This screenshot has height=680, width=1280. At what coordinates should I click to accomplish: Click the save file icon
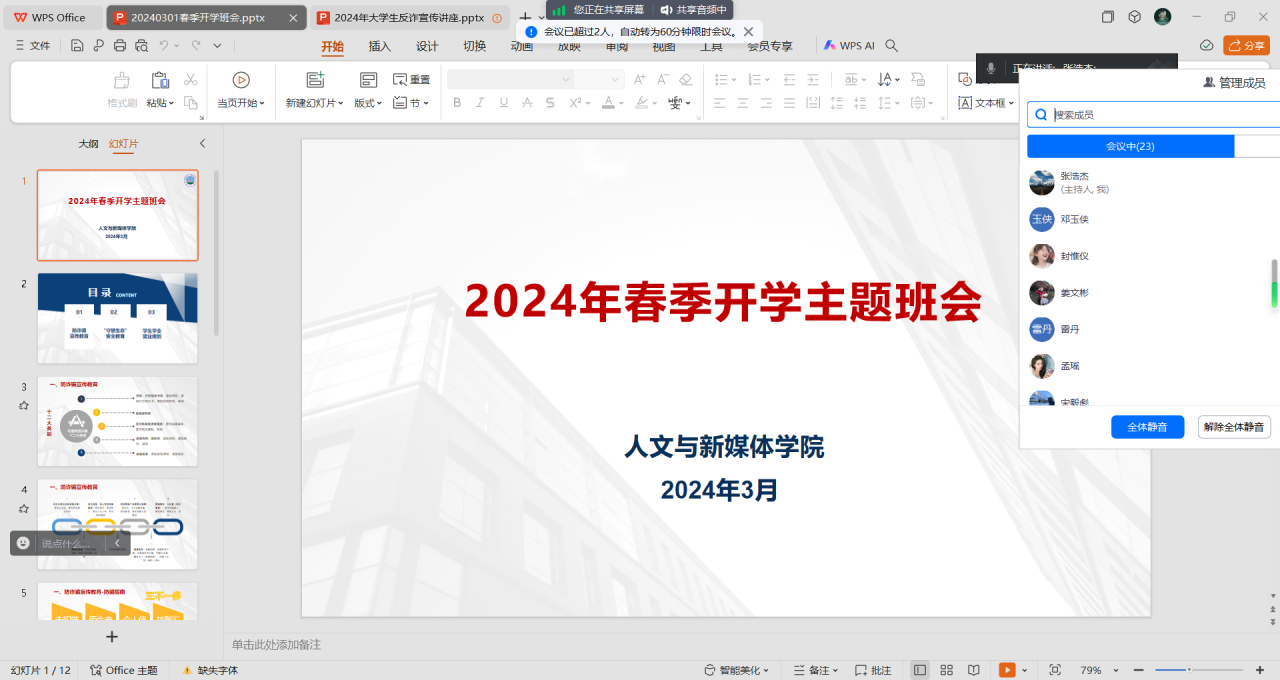coord(77,45)
